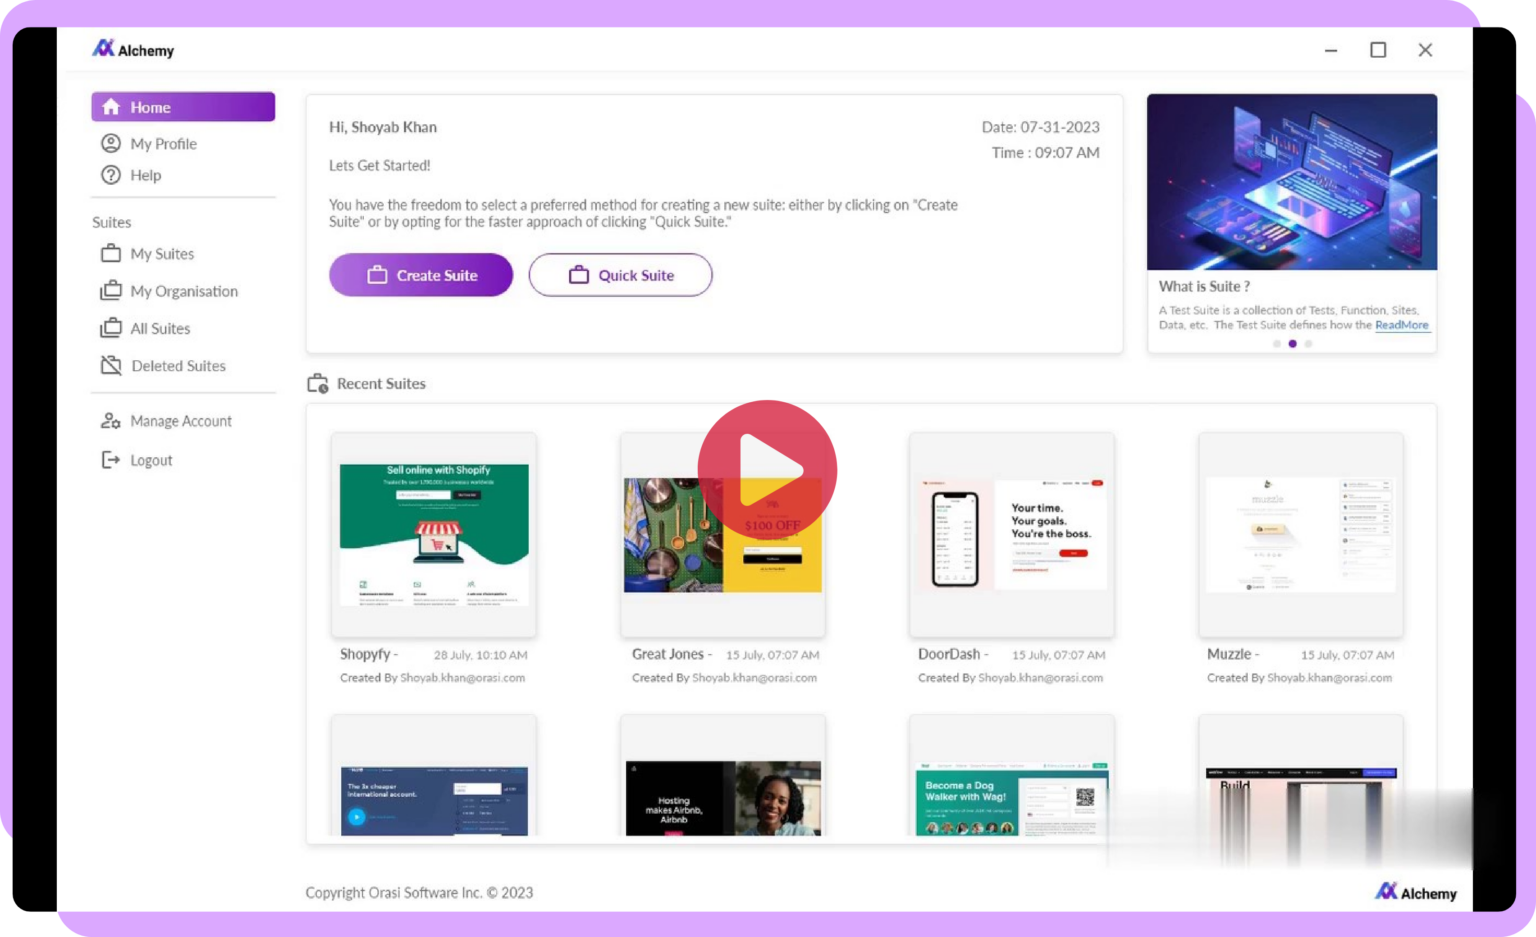Maximize the Alchemy window

pyautogui.click(x=1378, y=50)
